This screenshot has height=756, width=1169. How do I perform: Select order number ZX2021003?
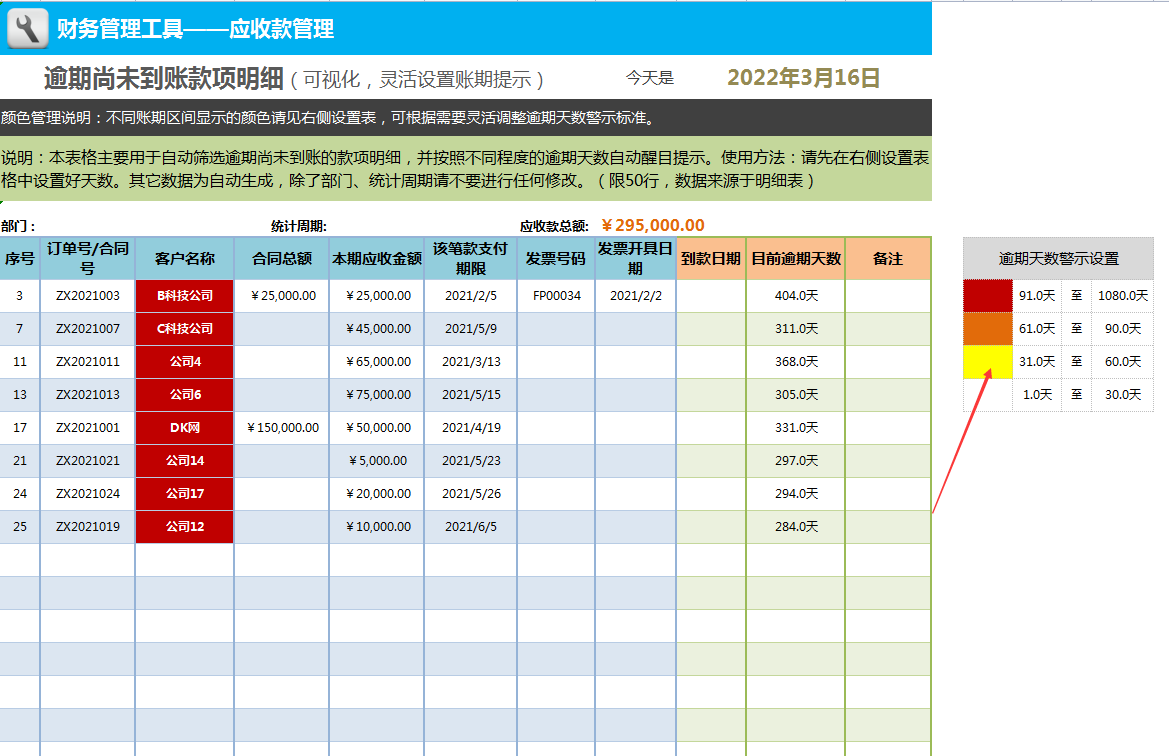click(87, 296)
